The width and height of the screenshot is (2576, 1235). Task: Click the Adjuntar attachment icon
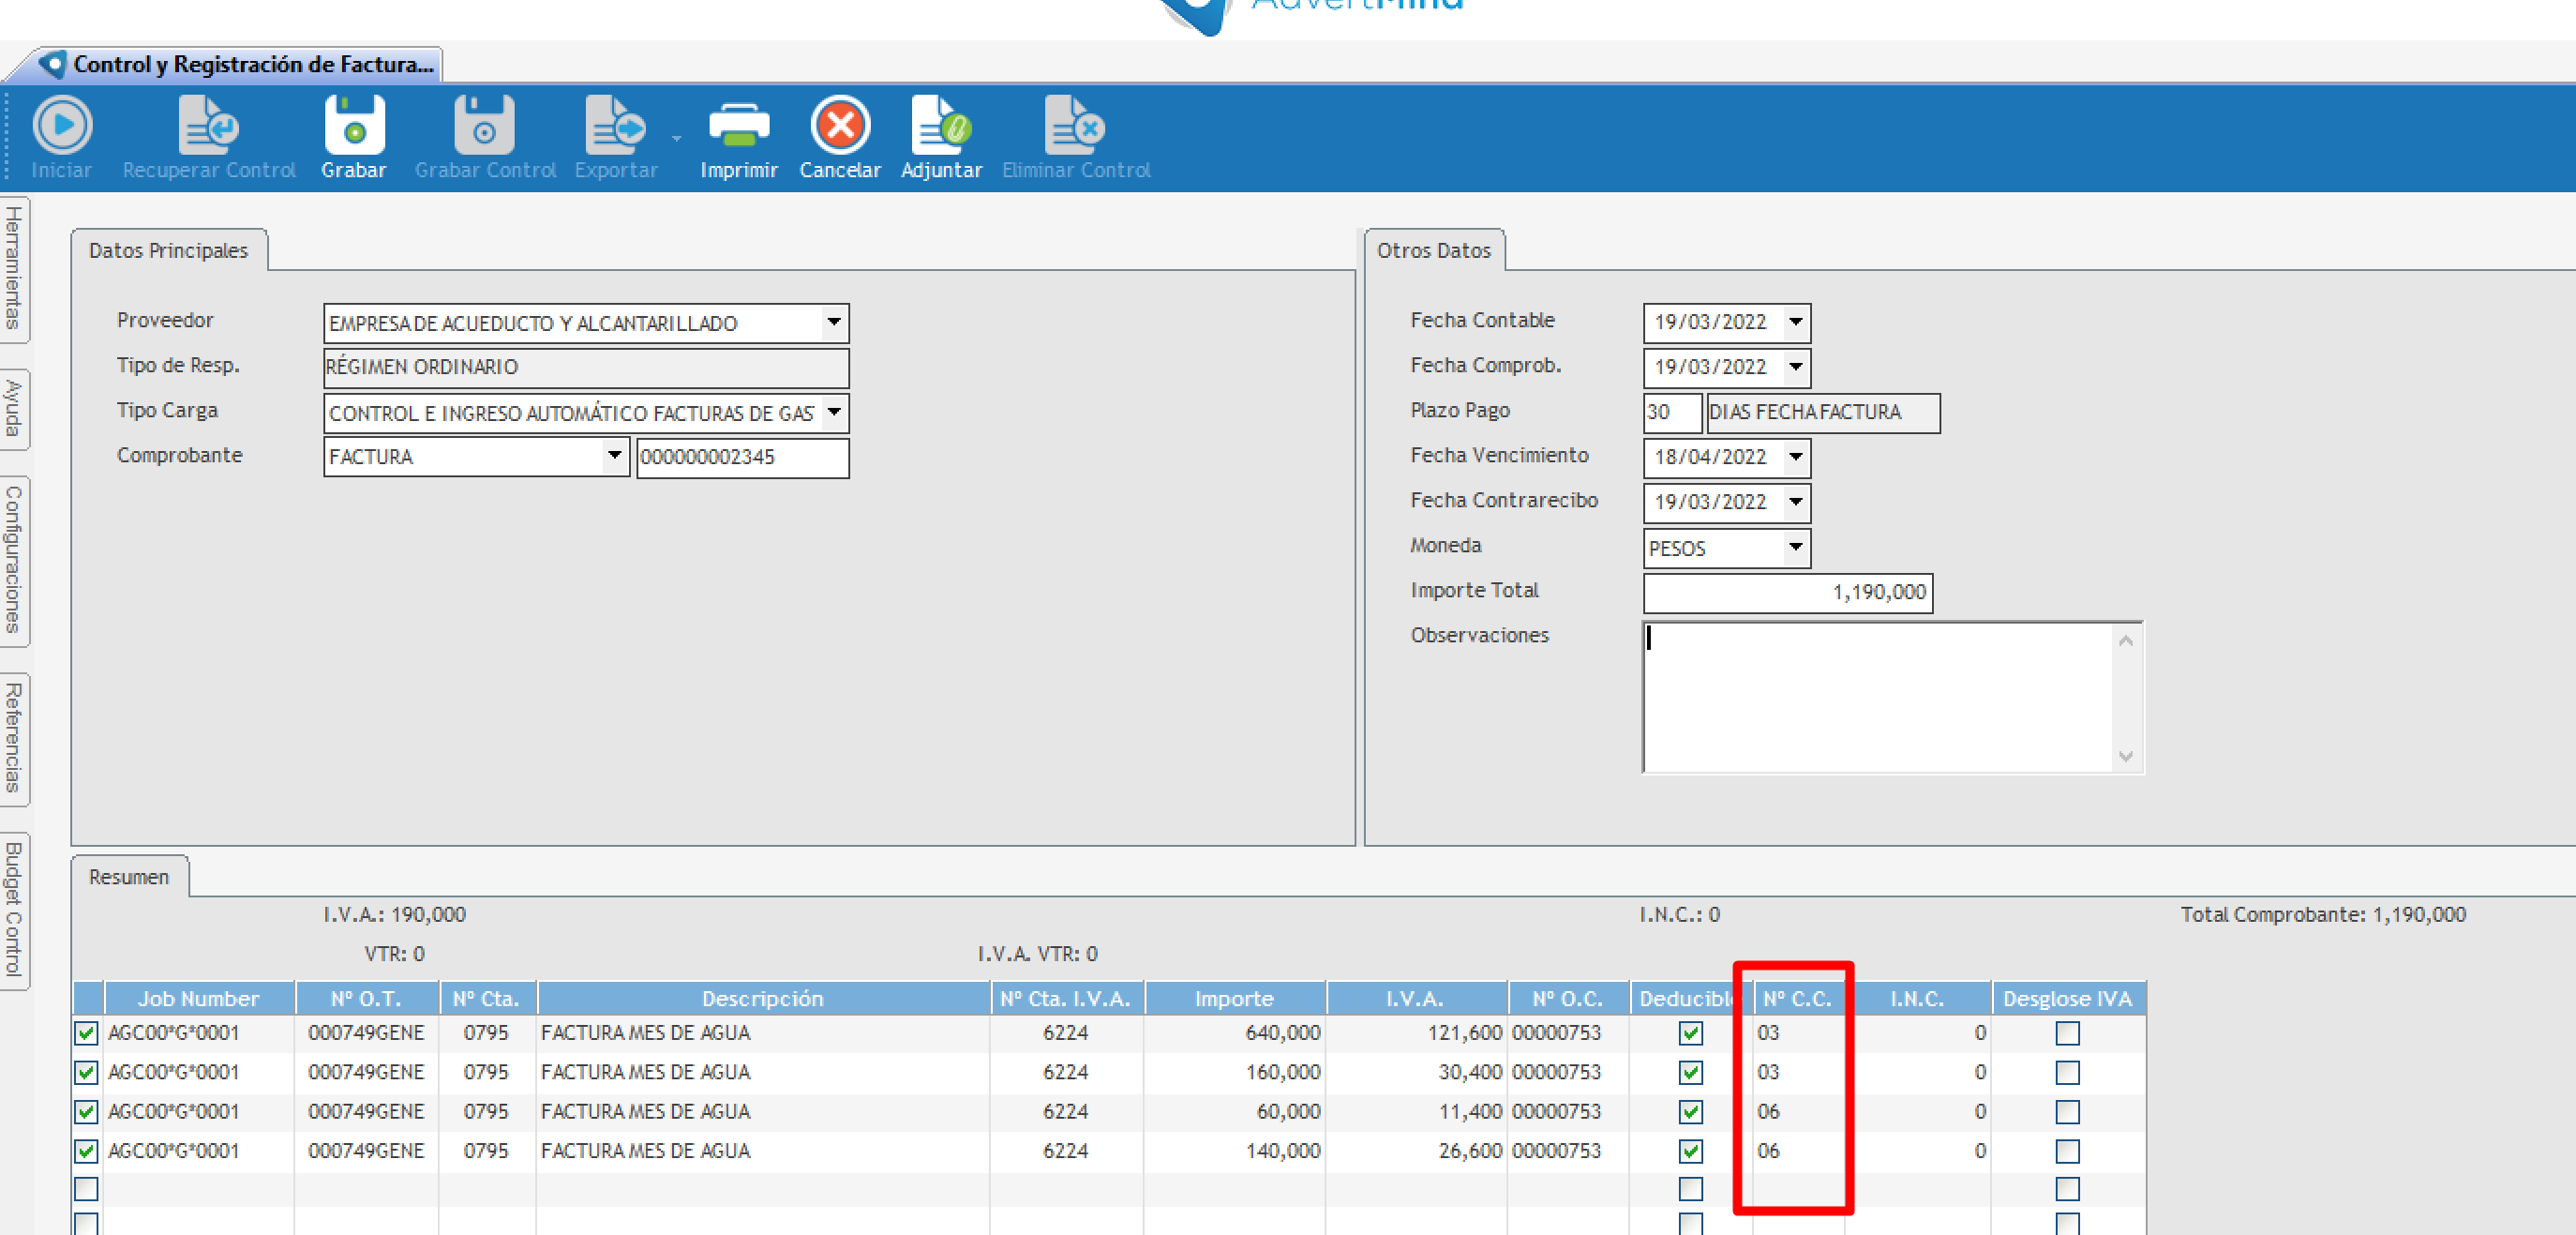940,126
